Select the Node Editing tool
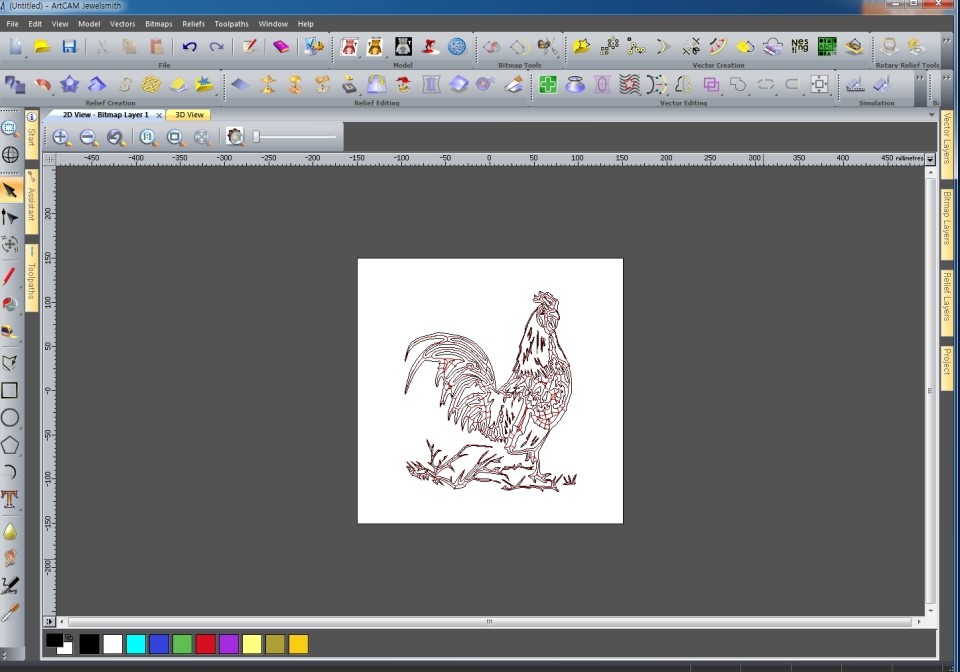The image size is (960, 672). (x=10, y=217)
